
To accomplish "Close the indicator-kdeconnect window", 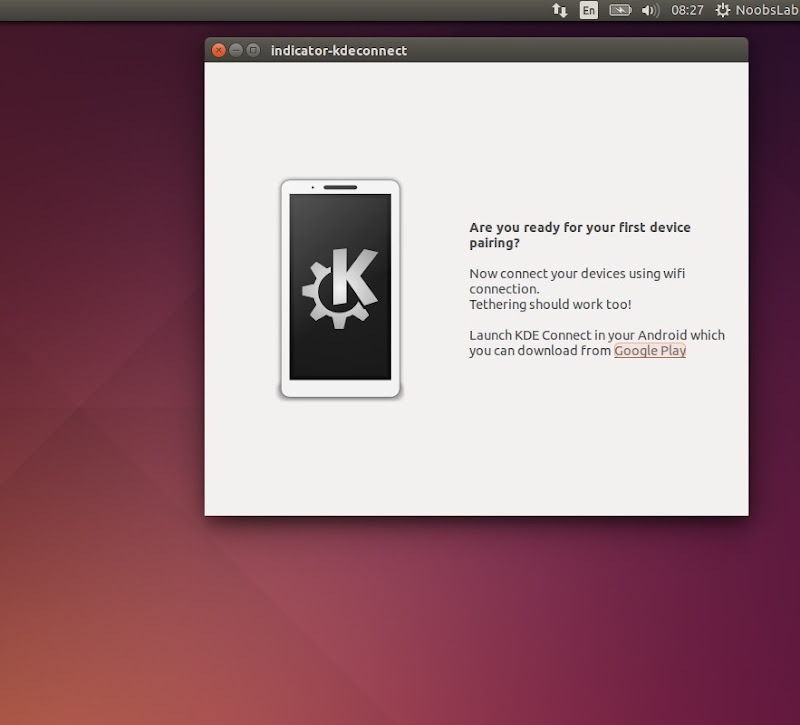I will pyautogui.click(x=218, y=50).
